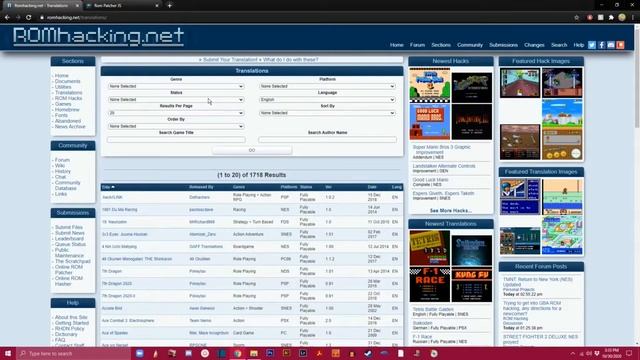Open the Chrome extensions puzzle icon
Viewport: 640px width, 360px height.
(611, 18)
